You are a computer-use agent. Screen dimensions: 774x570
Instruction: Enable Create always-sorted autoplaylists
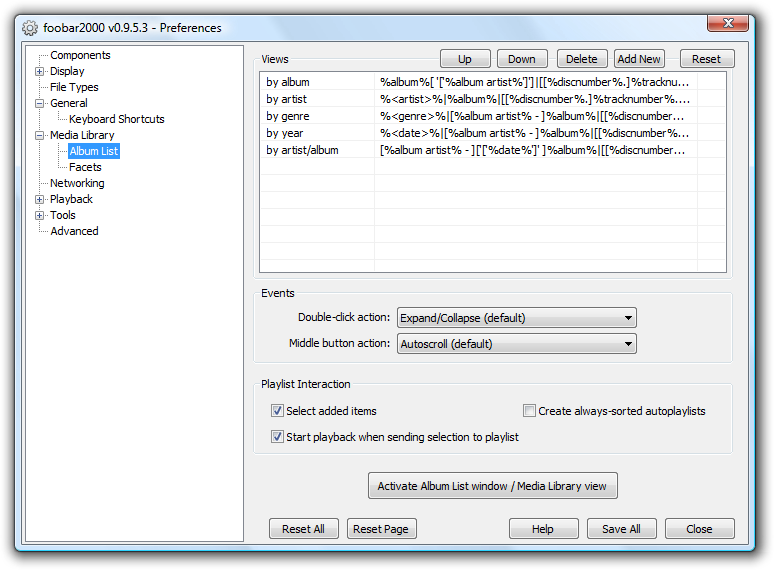(x=530, y=411)
